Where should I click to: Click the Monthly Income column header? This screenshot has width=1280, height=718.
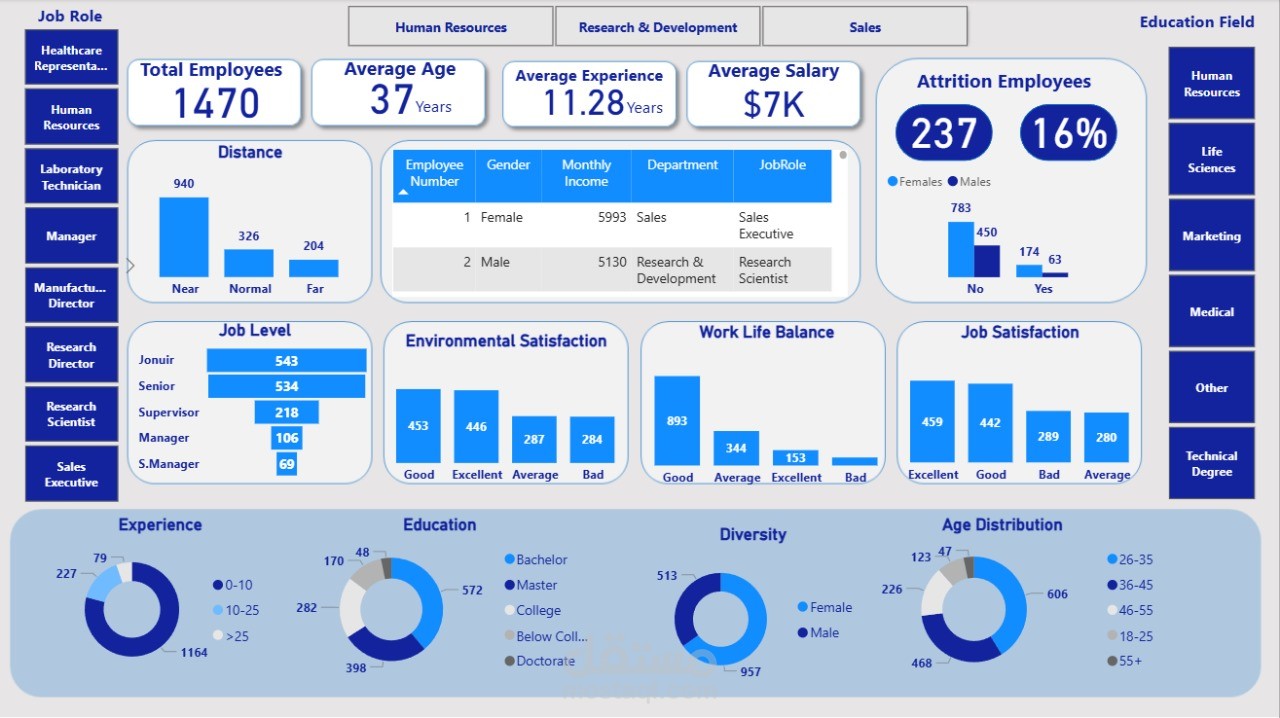tap(586, 175)
